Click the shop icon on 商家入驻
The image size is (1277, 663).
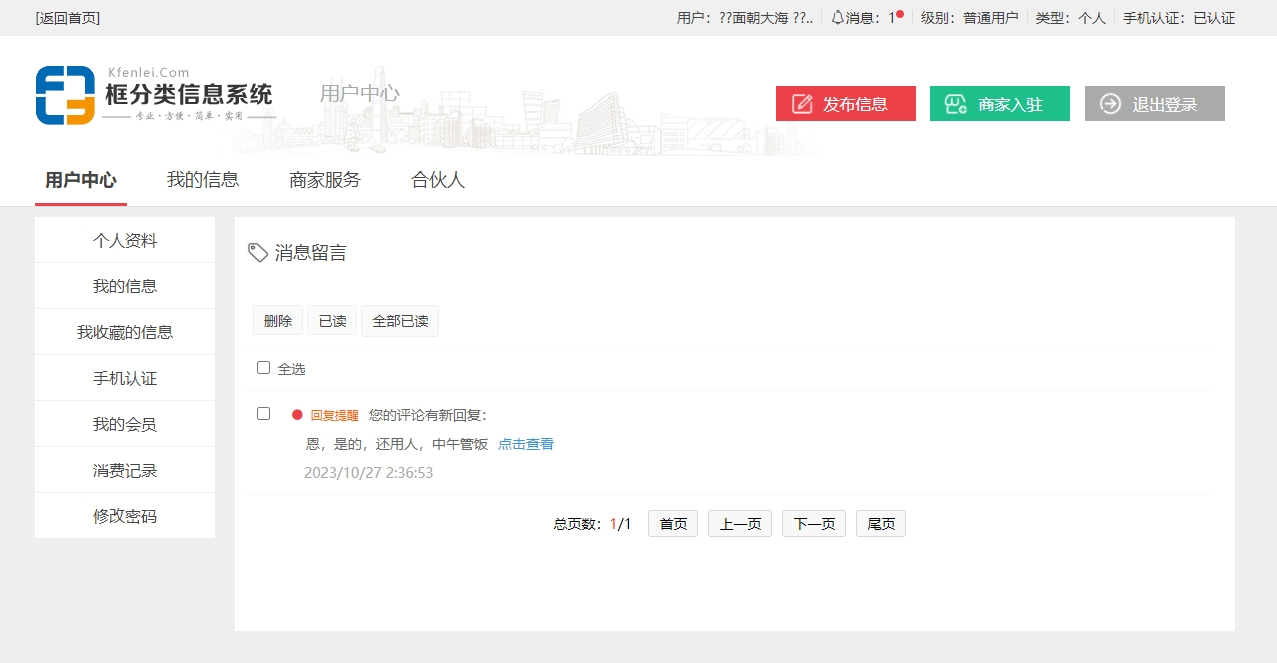955,104
